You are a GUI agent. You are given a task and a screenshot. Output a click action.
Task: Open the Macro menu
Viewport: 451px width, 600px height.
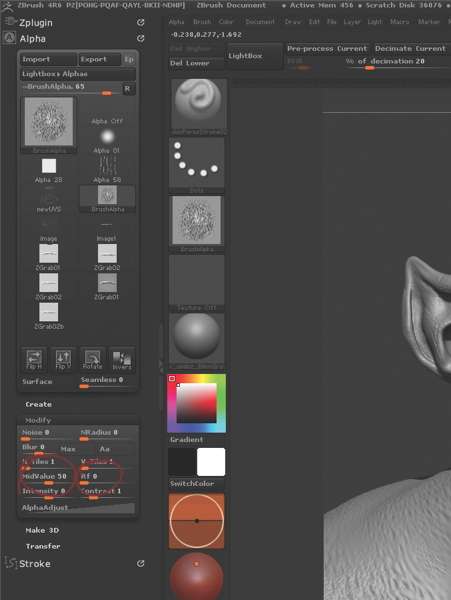click(400, 22)
